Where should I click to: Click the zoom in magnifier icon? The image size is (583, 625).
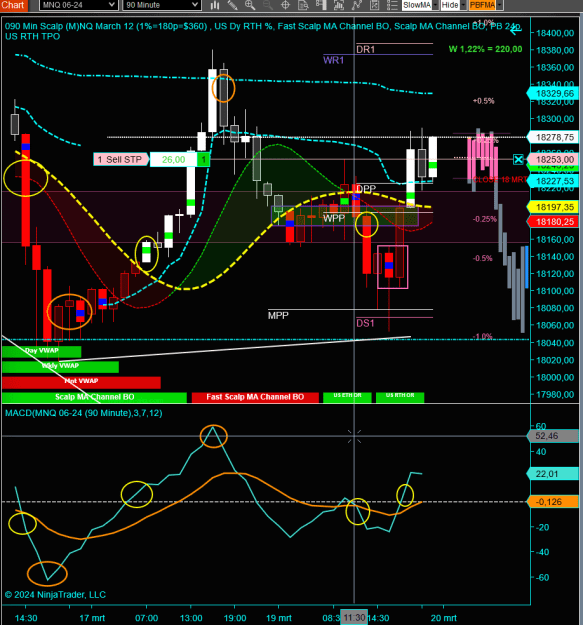point(250,5)
